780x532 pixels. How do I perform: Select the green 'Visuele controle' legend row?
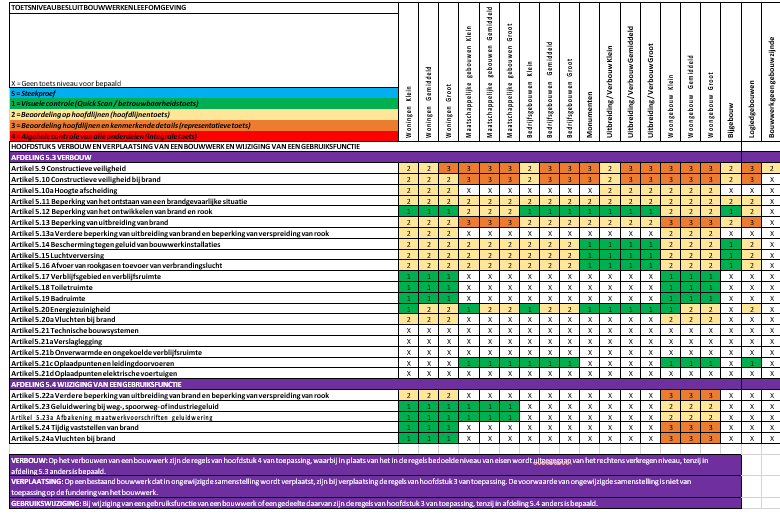pyautogui.click(x=200, y=103)
